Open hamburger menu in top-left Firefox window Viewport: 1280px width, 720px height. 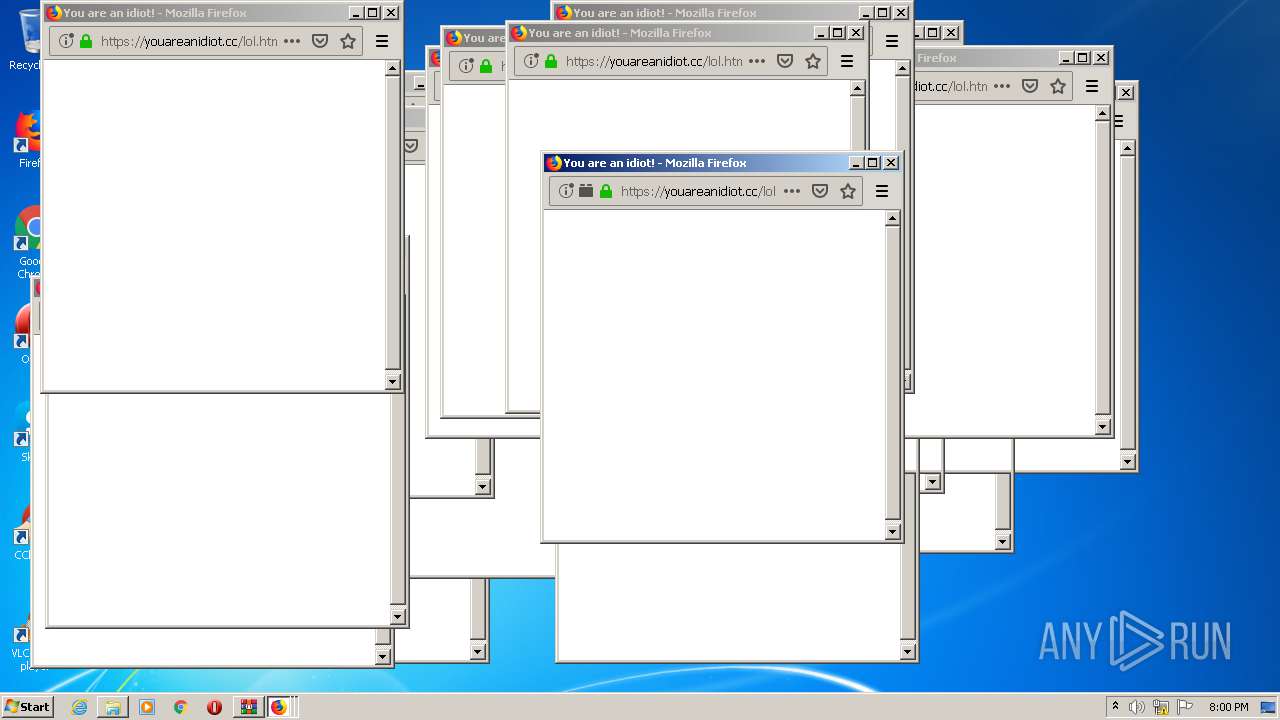click(x=382, y=41)
